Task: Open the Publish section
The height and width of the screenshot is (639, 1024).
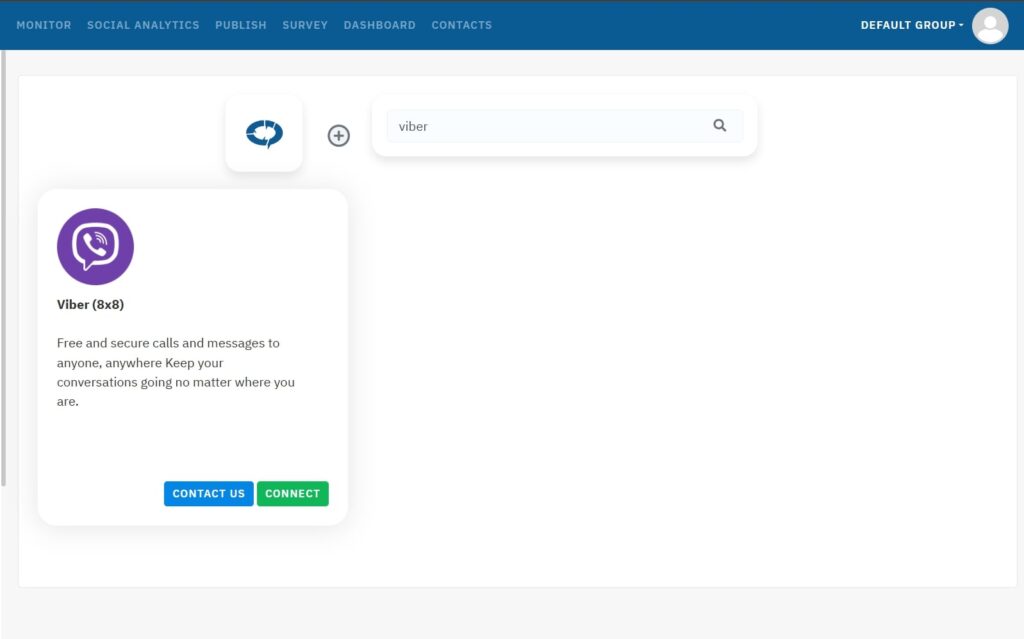Action: pos(240,25)
